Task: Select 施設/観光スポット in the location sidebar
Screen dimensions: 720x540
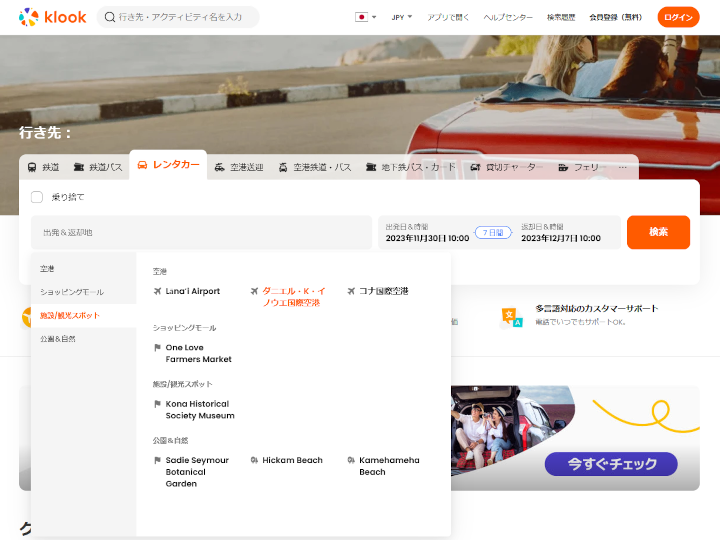Action: pos(70,316)
